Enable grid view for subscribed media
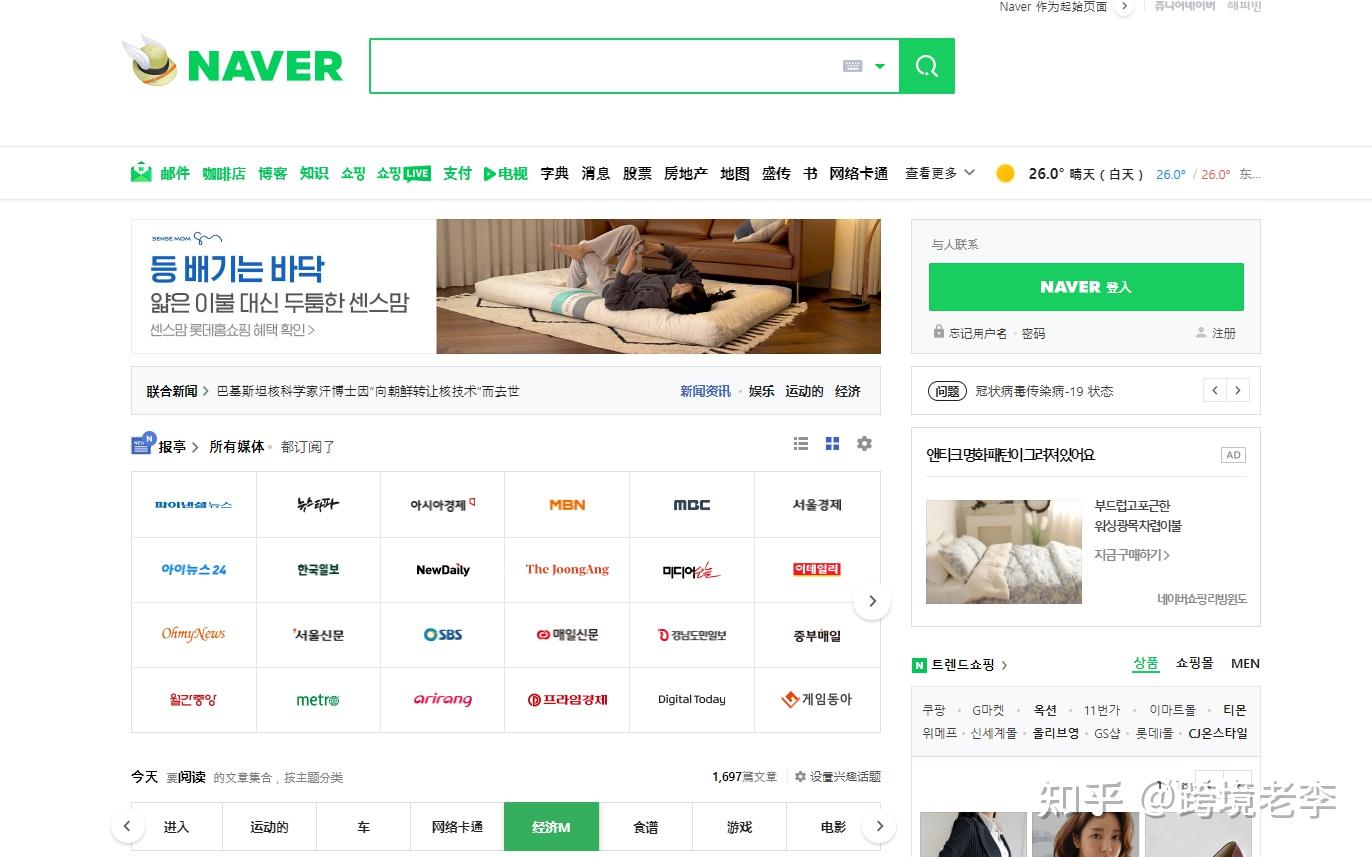 (x=832, y=443)
